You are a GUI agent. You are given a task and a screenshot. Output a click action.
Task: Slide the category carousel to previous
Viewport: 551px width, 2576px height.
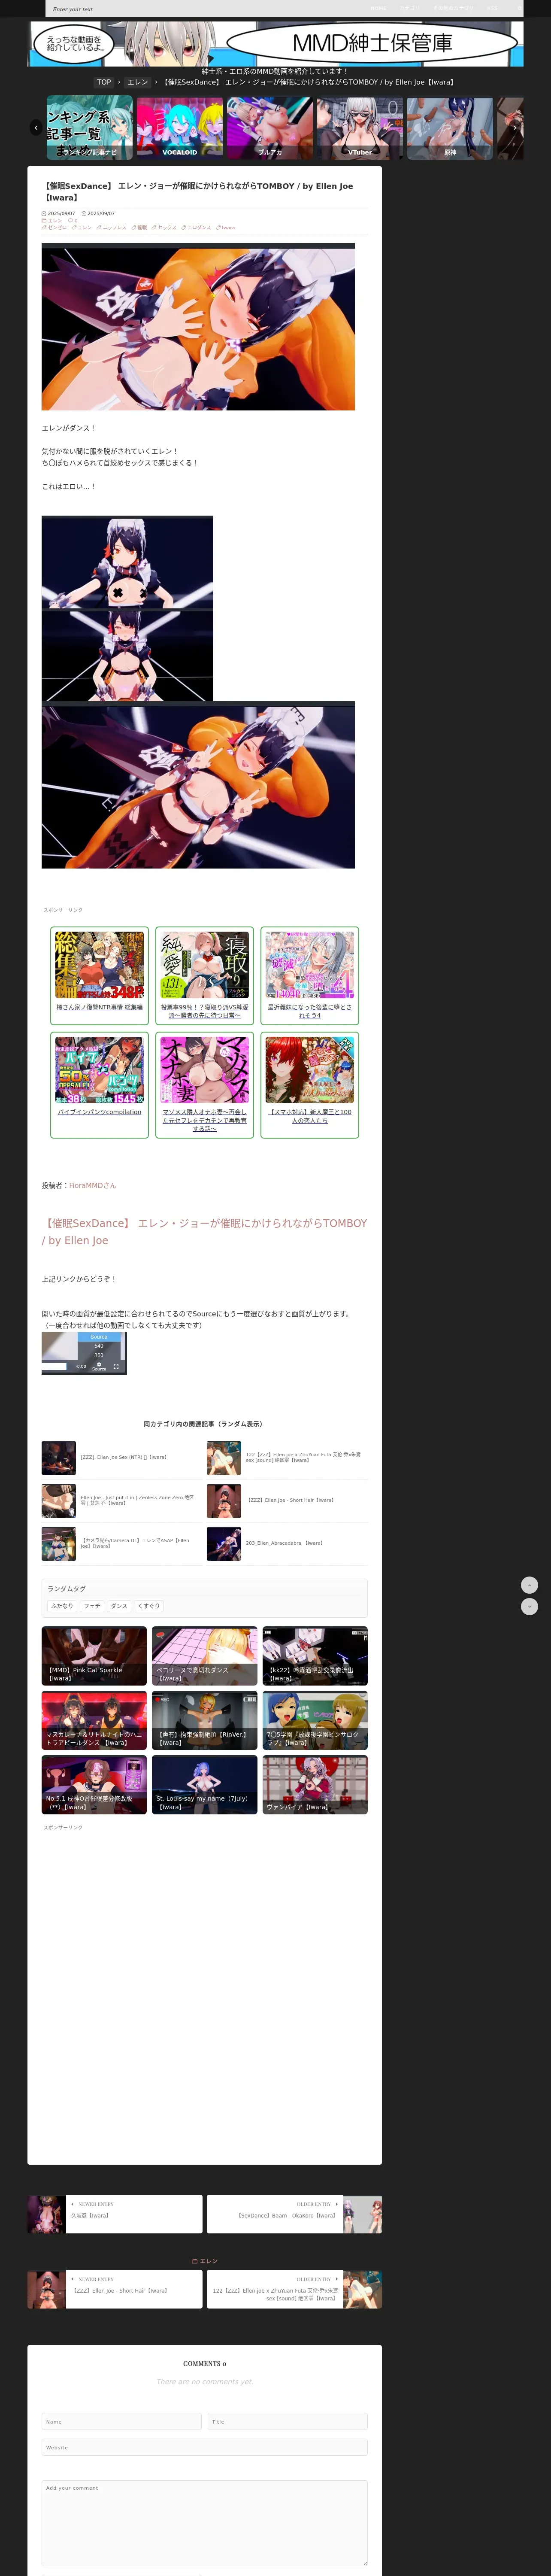(36, 128)
